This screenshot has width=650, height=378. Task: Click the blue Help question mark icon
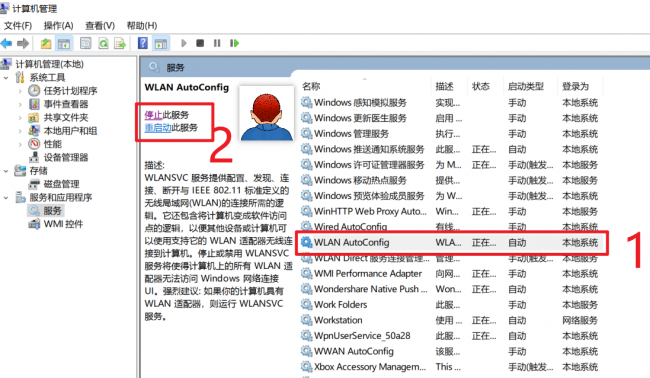pos(143,43)
